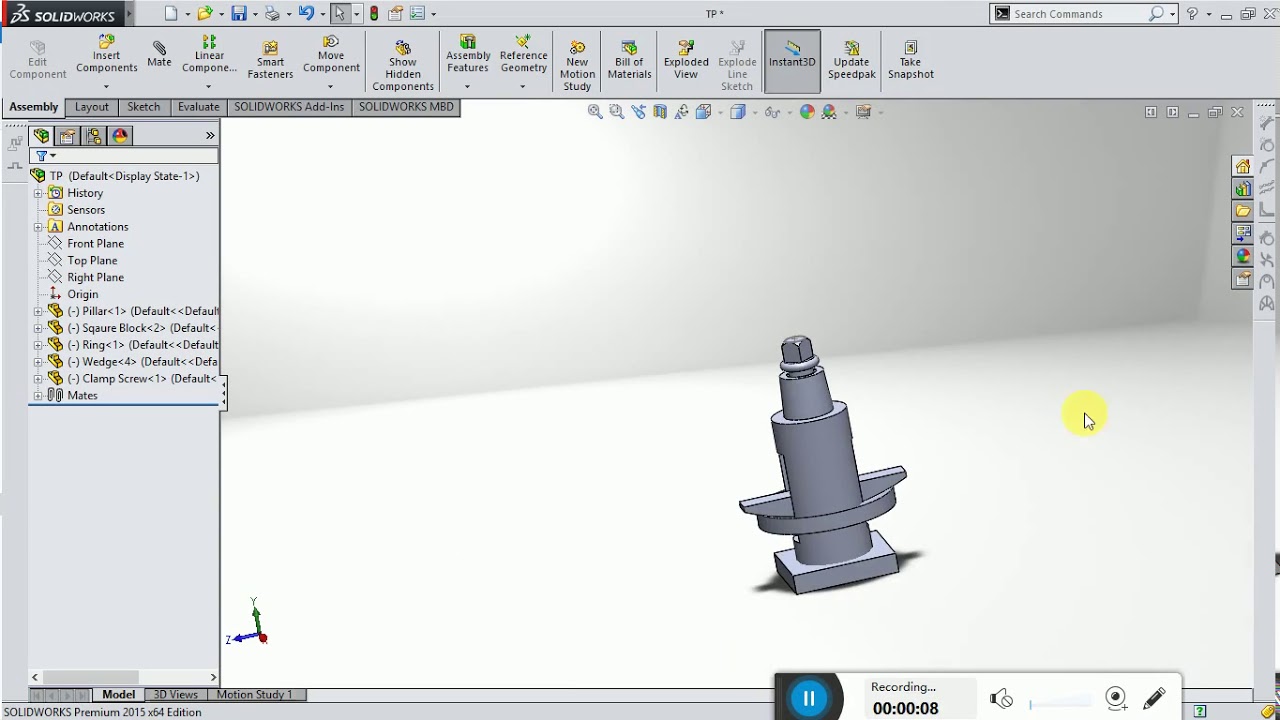The image size is (1280, 720).
Task: Click the Section View icon
Action: 660,112
